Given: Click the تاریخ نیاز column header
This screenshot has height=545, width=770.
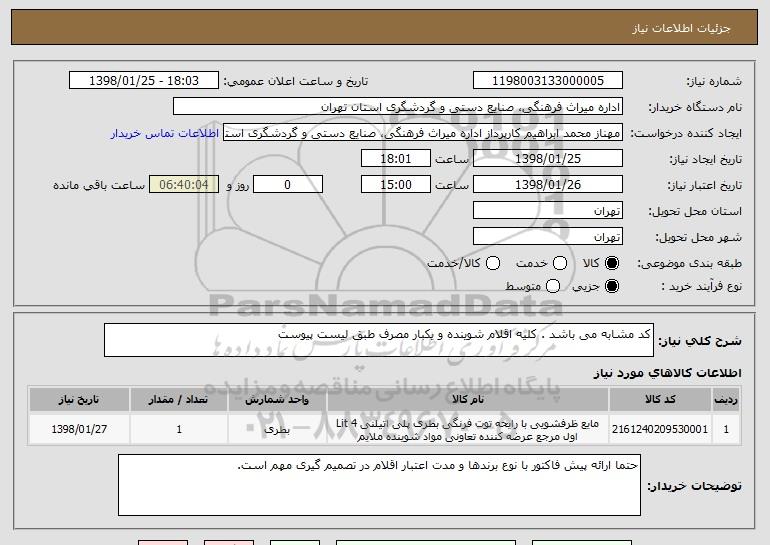Looking at the screenshot, I should pyautogui.click(x=79, y=400).
